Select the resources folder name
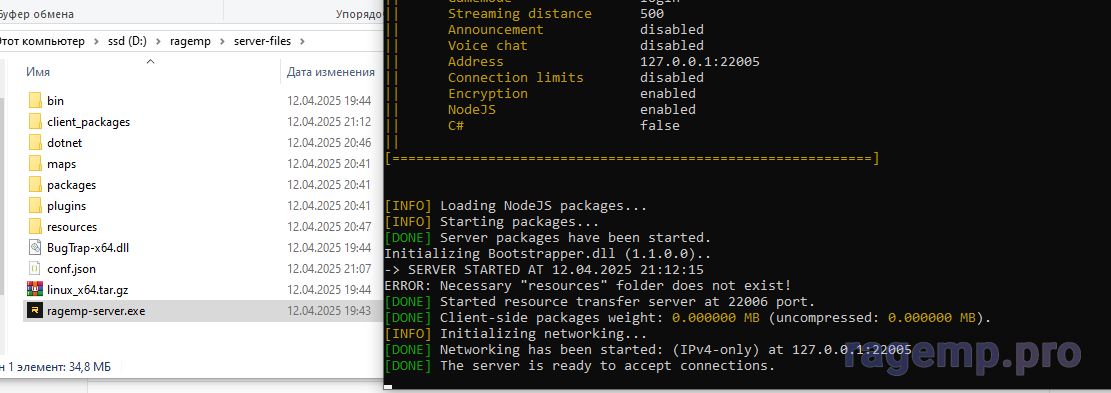Image resolution: width=1111 pixels, height=393 pixels. [72, 227]
